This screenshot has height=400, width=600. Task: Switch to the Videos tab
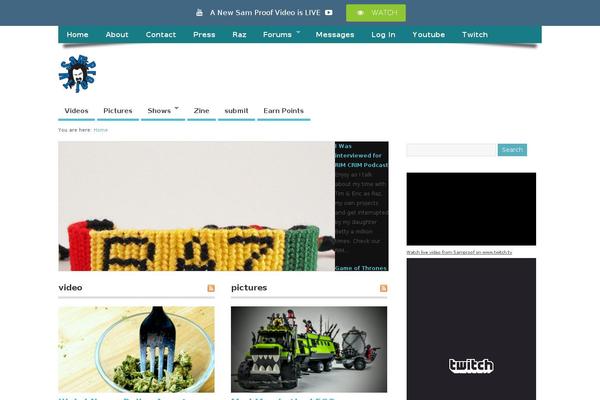(x=77, y=111)
